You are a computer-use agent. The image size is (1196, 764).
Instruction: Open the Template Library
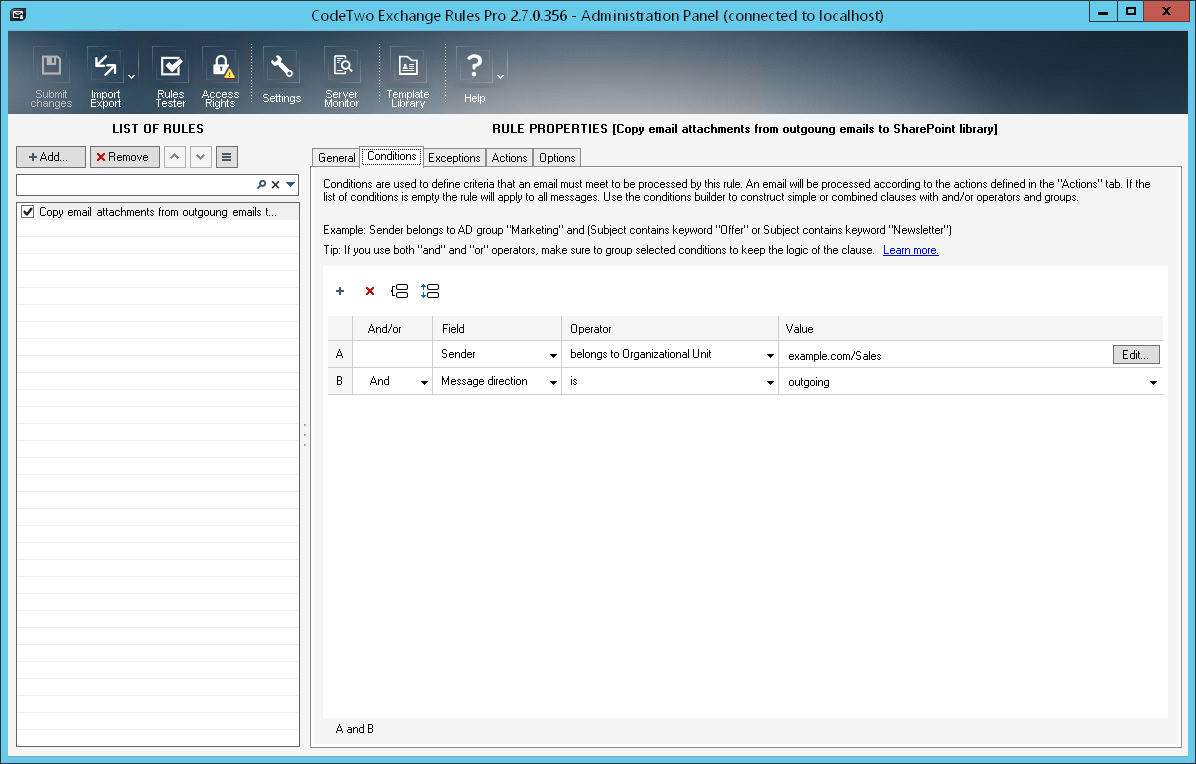point(408,77)
